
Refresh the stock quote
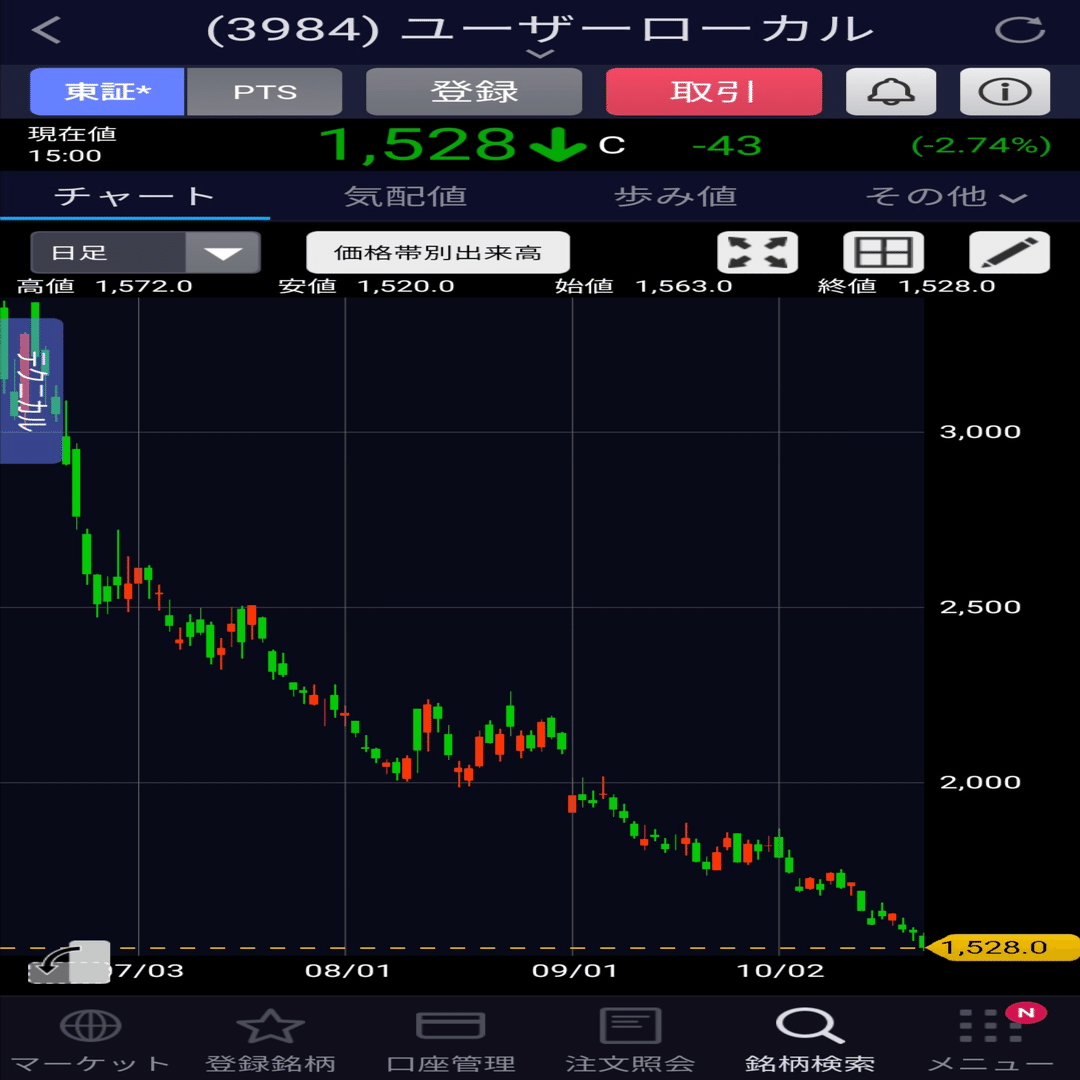point(1019,30)
